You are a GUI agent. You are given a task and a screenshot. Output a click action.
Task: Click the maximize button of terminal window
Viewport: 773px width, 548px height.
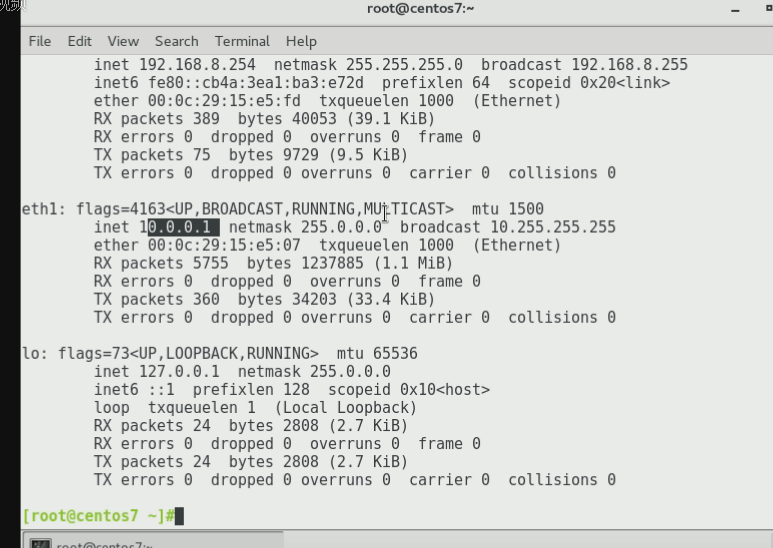point(769,8)
